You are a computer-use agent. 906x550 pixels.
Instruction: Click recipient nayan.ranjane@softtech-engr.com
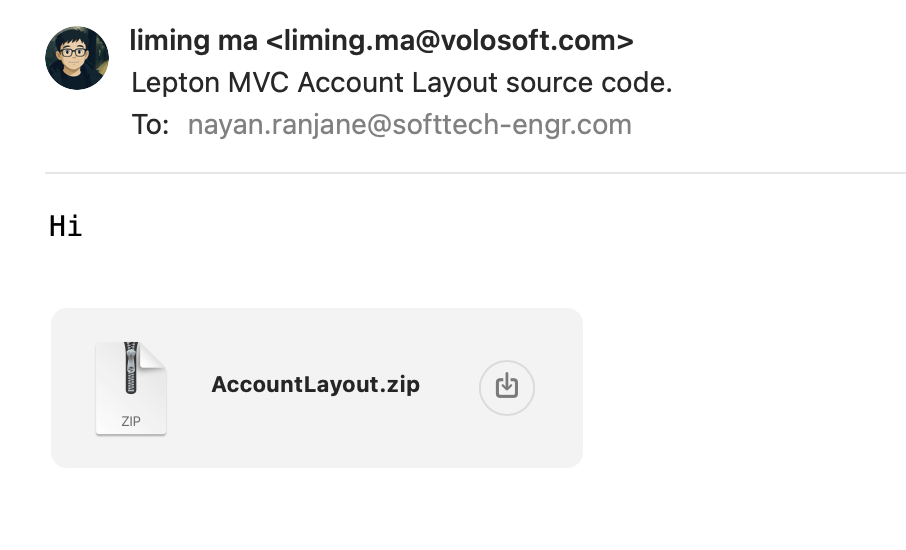pyautogui.click(x=409, y=125)
